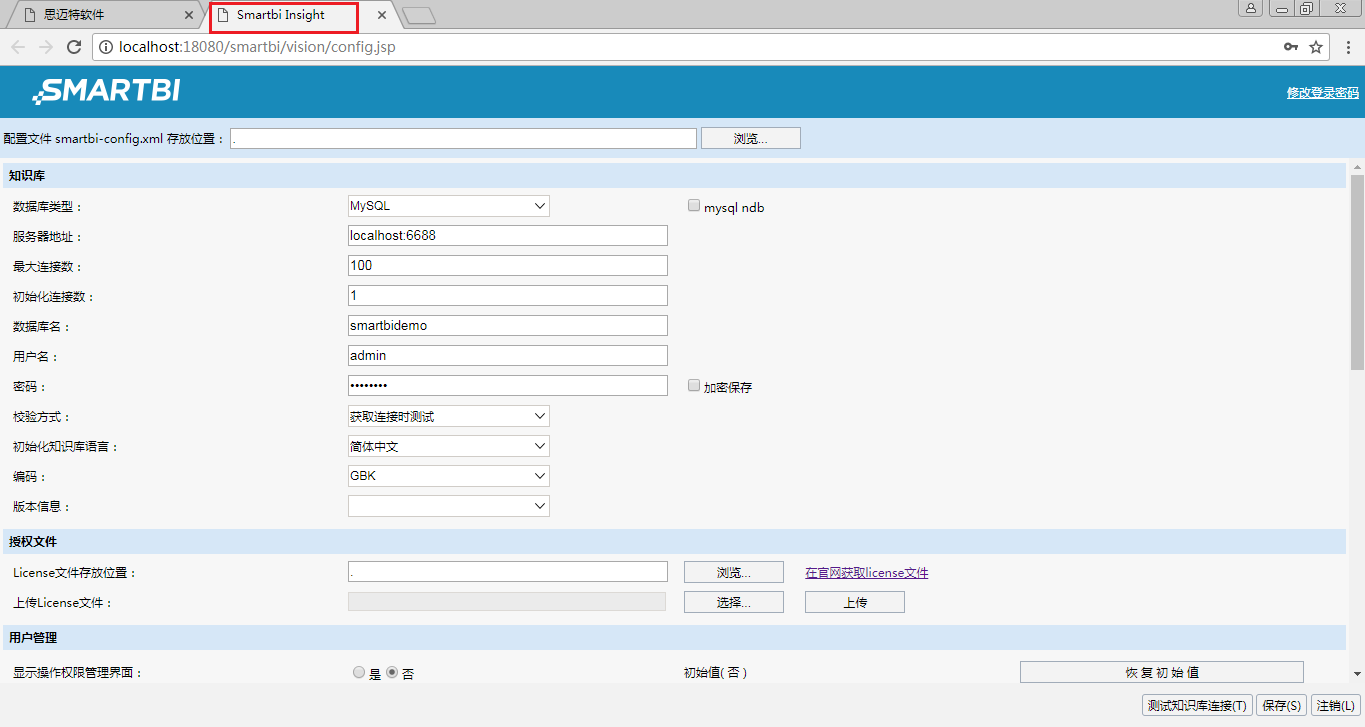Open the 校验方式 dropdown

449,416
